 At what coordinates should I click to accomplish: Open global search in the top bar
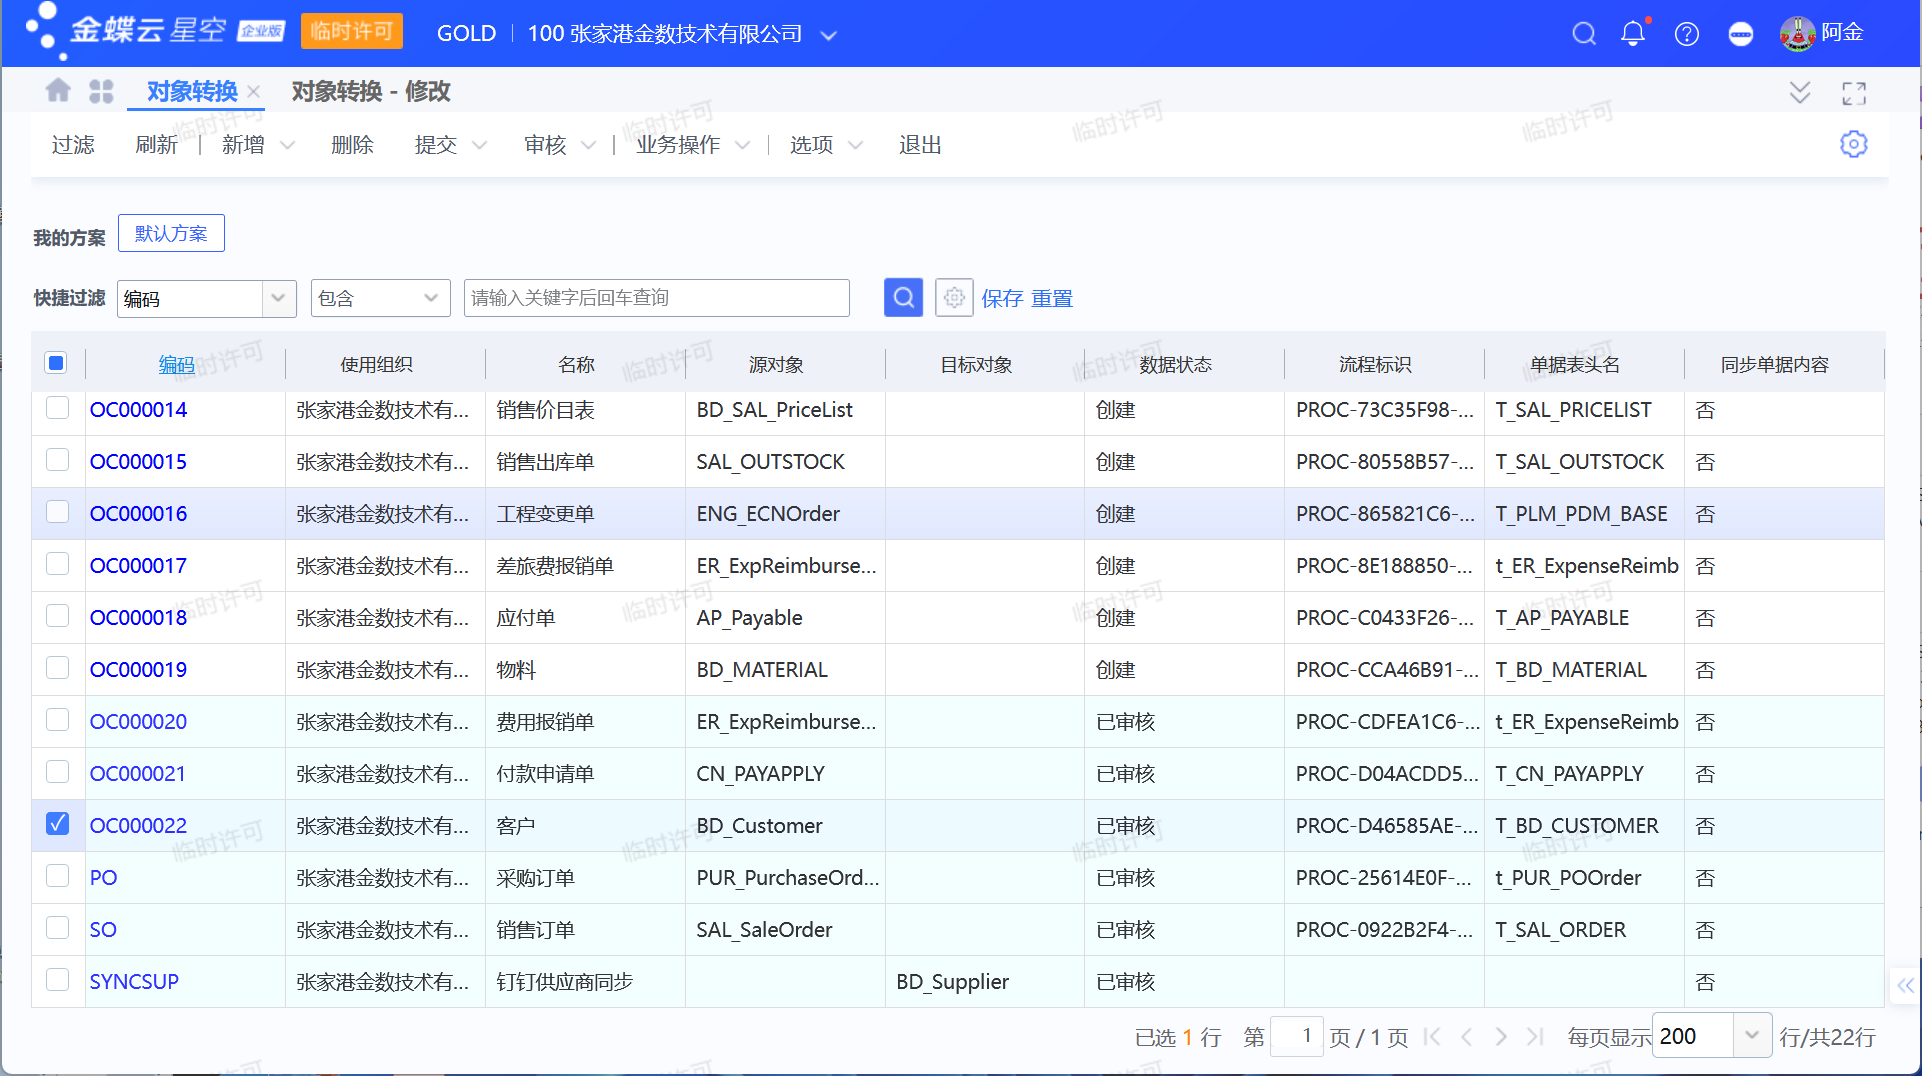tap(1584, 33)
